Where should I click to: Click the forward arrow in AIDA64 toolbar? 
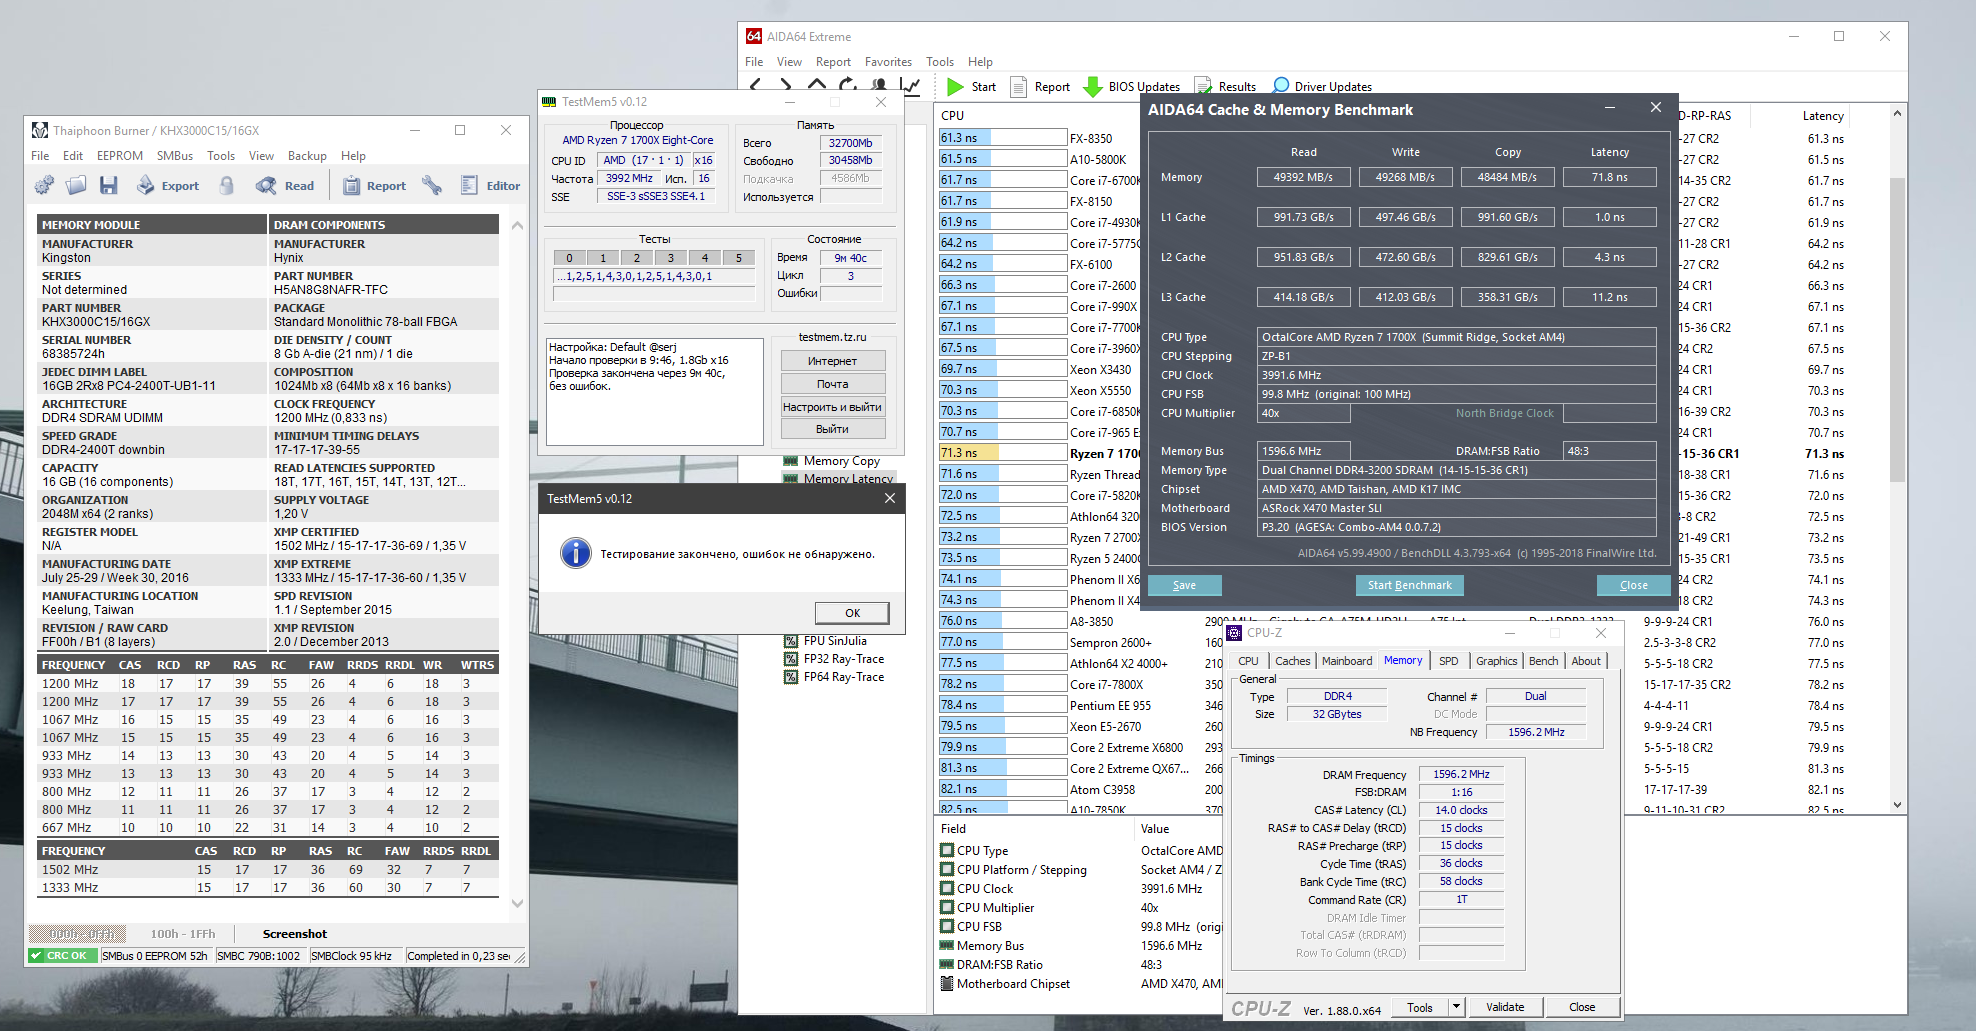point(786,86)
